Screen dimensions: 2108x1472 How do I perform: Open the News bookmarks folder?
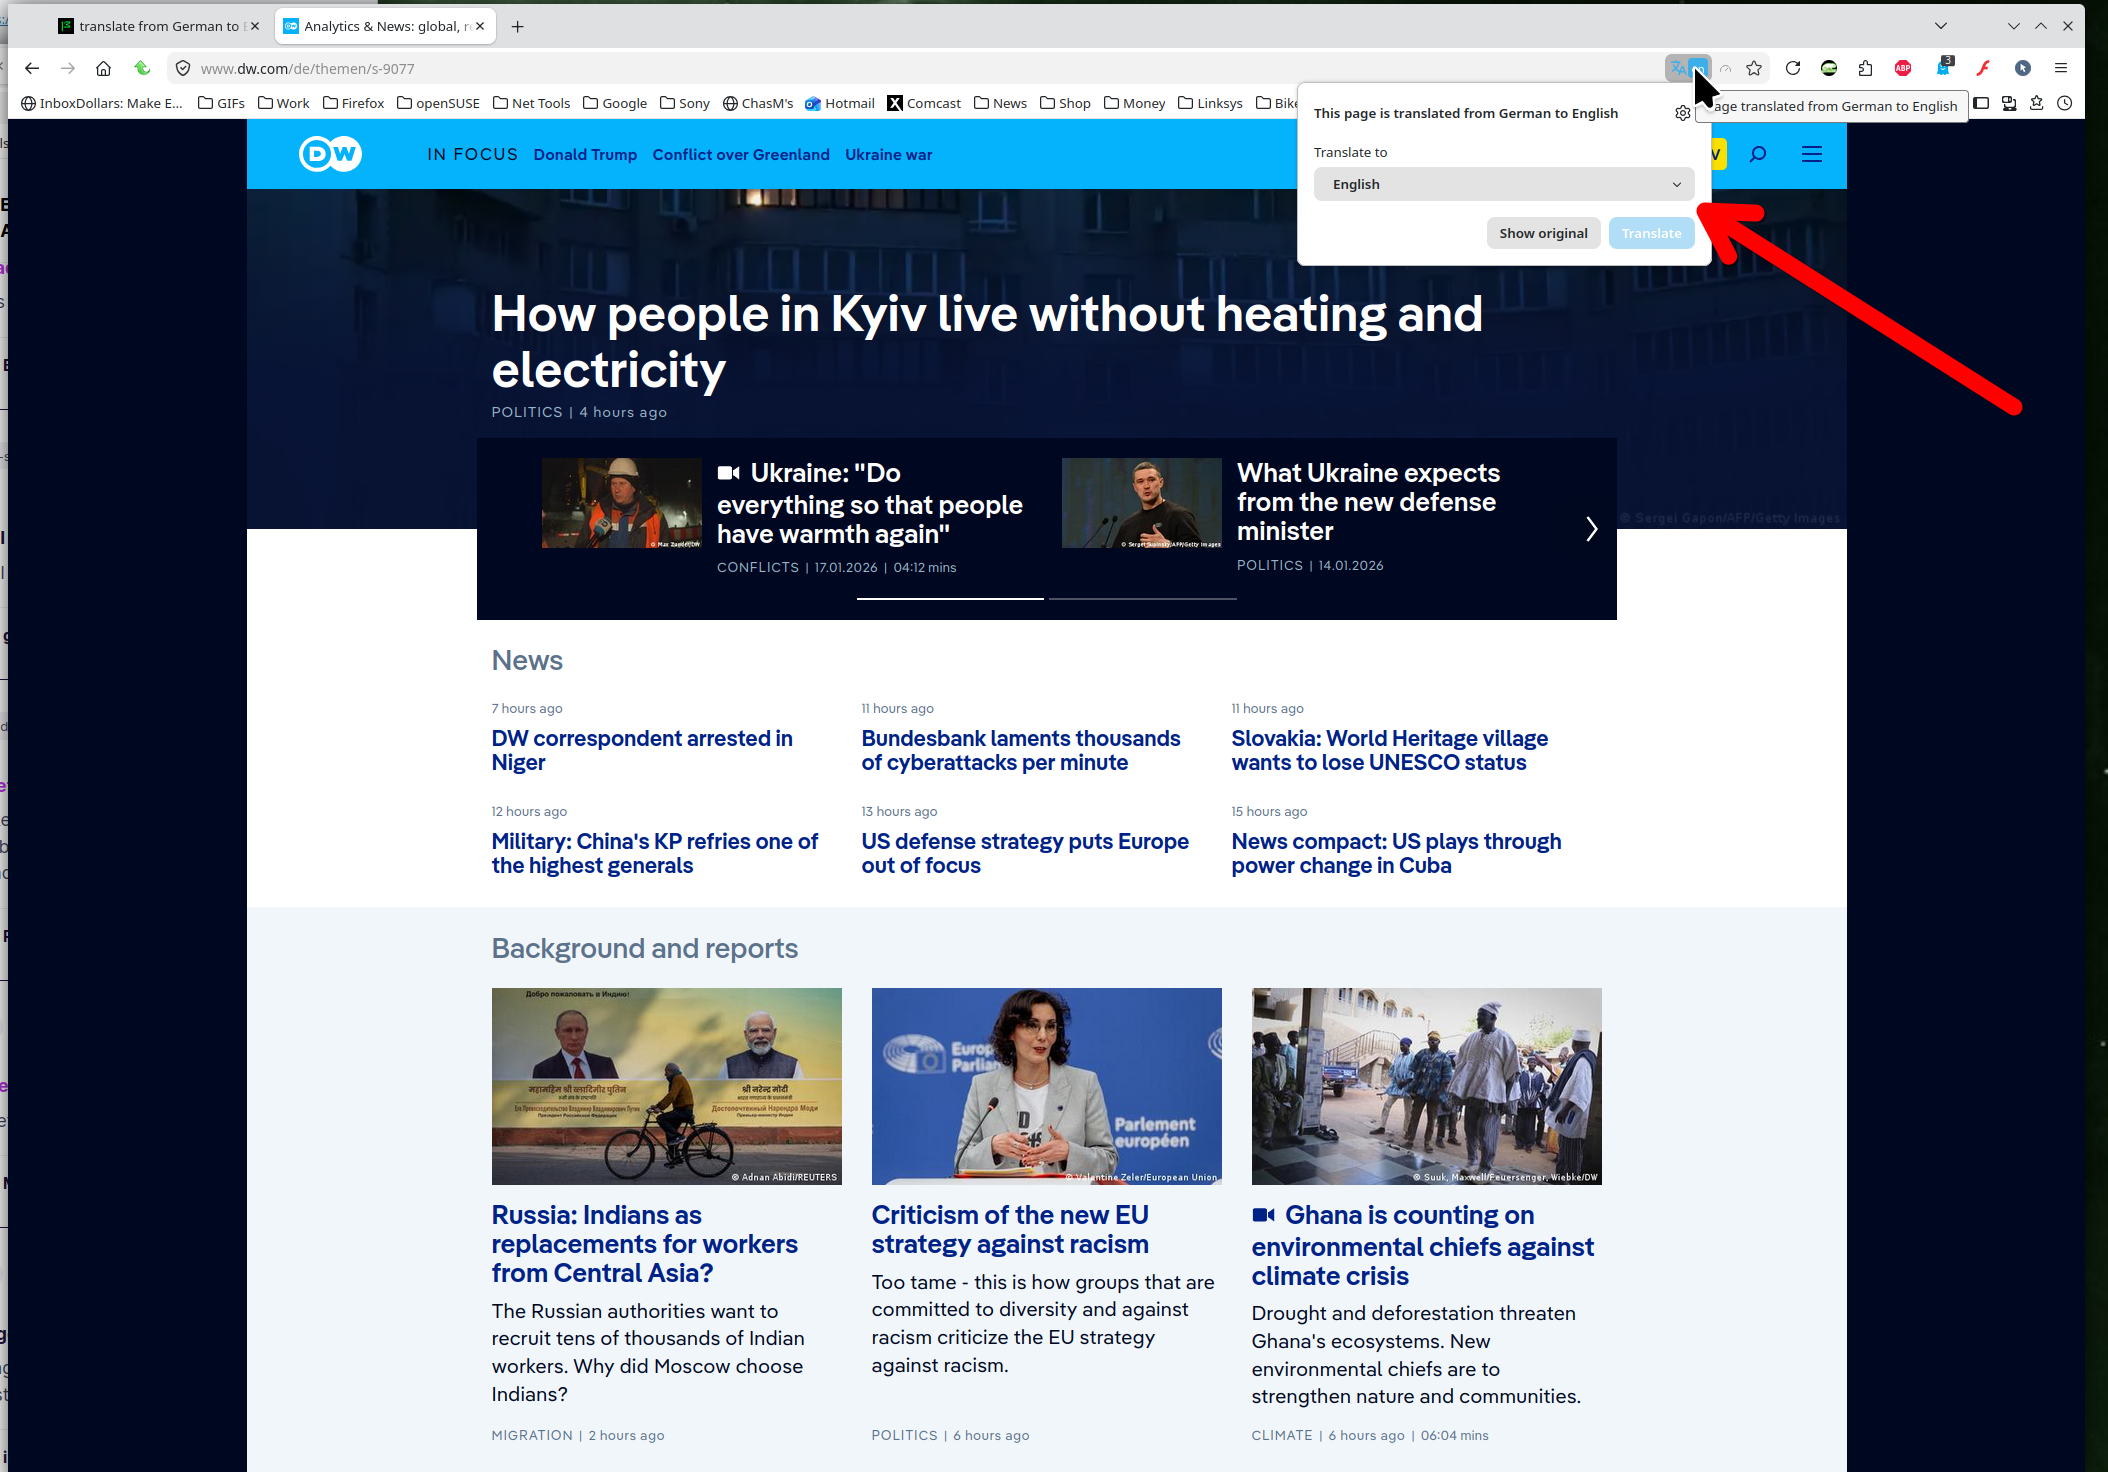point(1000,103)
